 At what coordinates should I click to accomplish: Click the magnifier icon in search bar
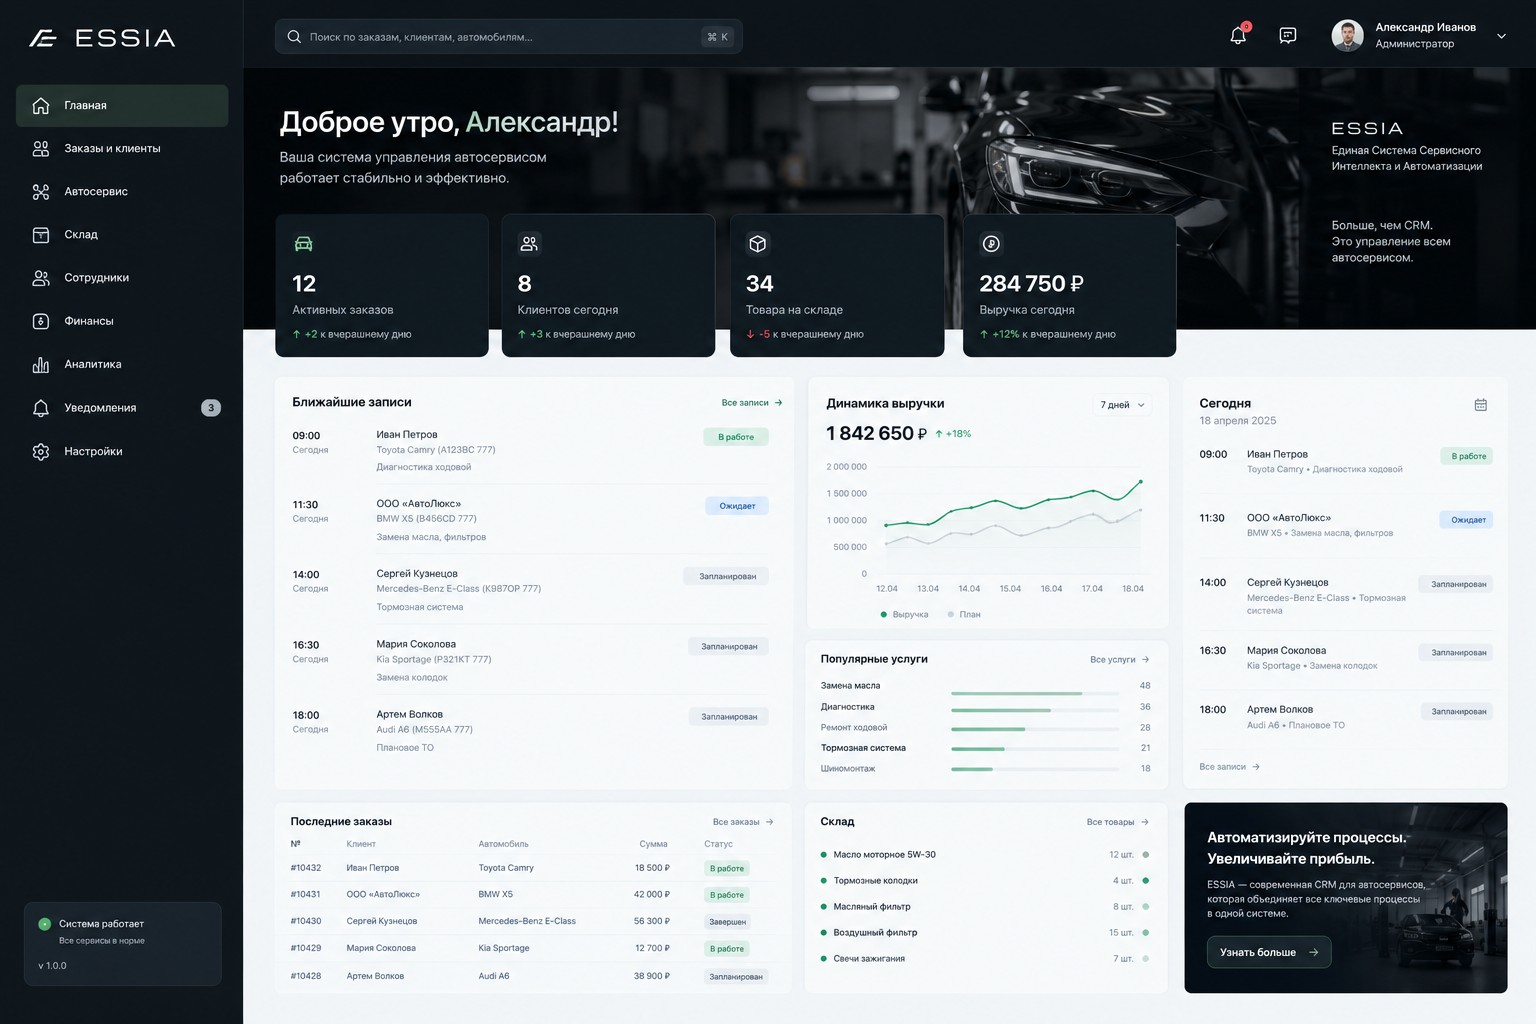coord(294,37)
